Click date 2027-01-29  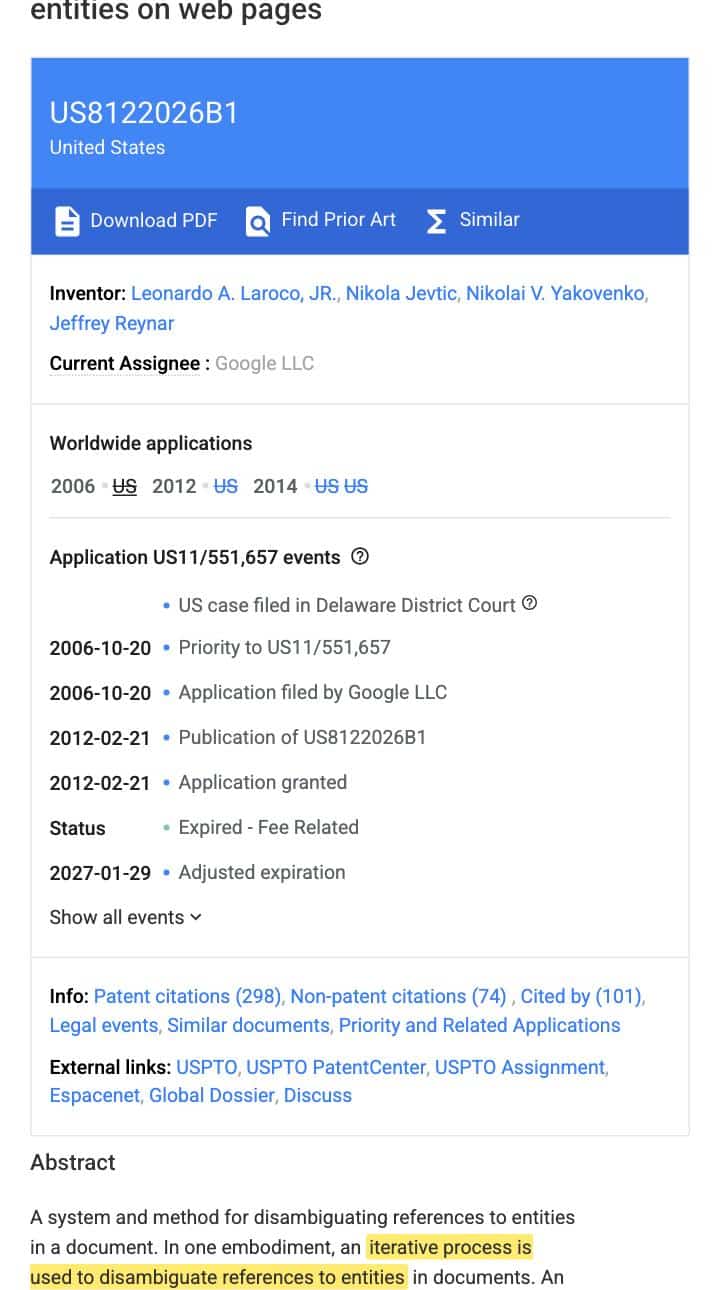pyautogui.click(x=100, y=873)
